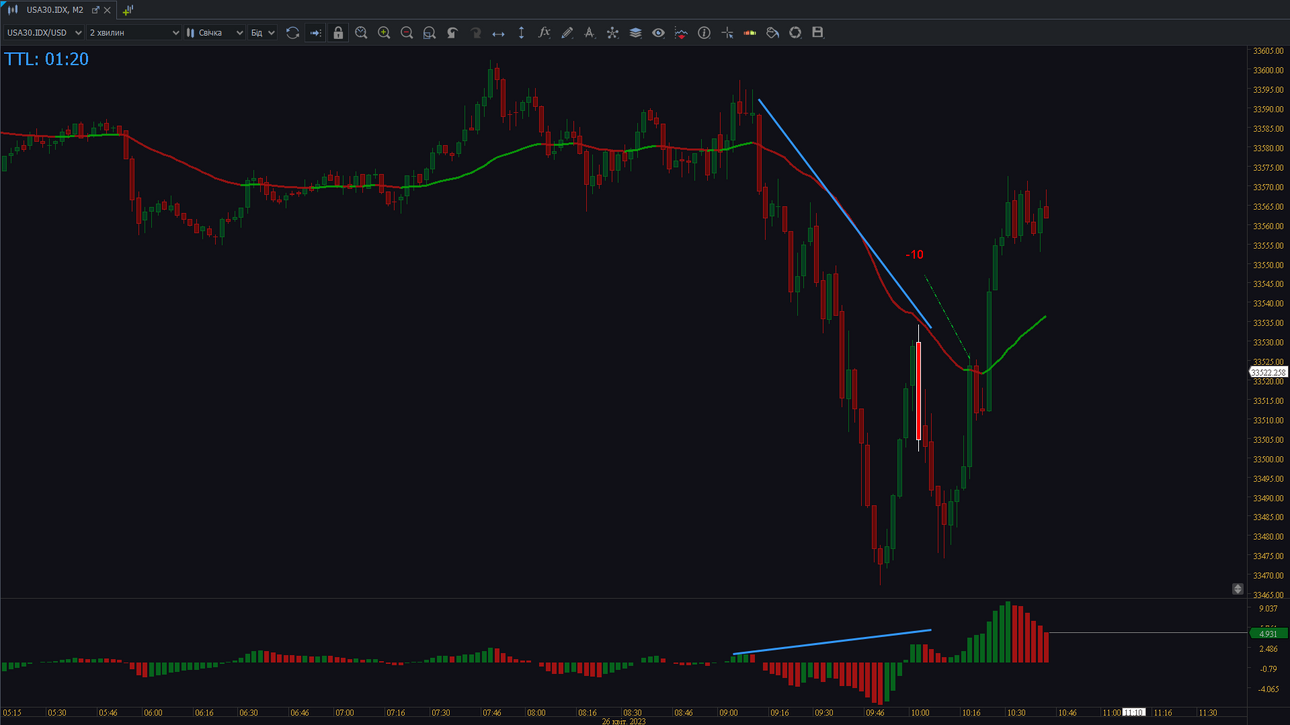
Task: Open the fx indicators icon
Action: (x=544, y=33)
